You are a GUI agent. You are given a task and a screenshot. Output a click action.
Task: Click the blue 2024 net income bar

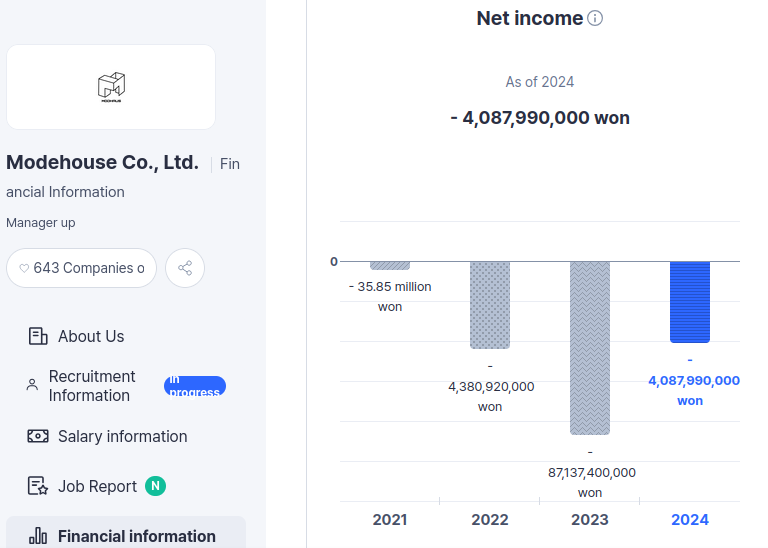point(690,302)
